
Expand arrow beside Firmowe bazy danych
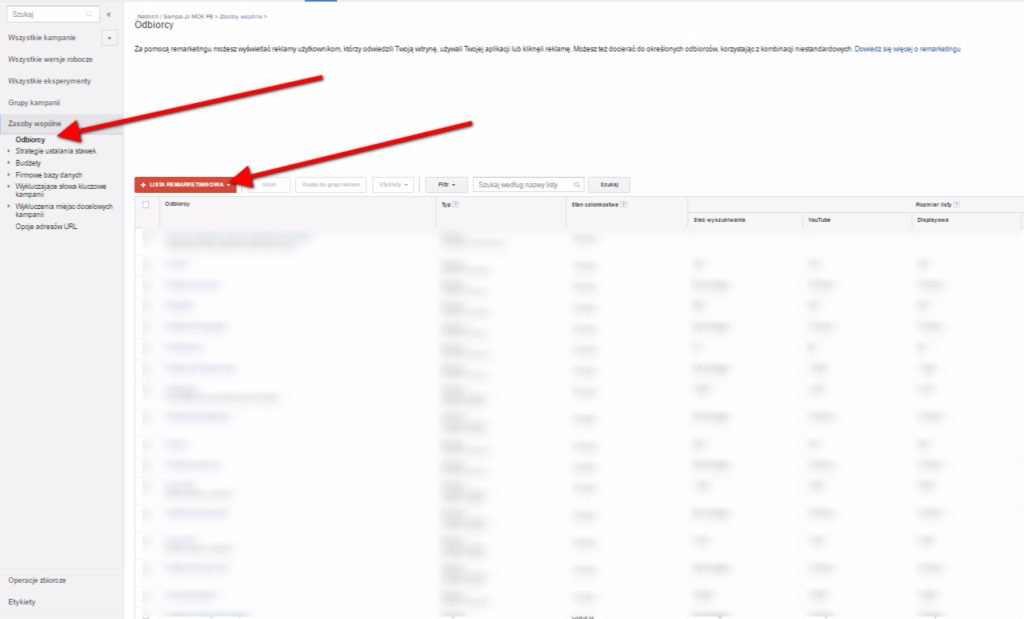click(x=8, y=174)
